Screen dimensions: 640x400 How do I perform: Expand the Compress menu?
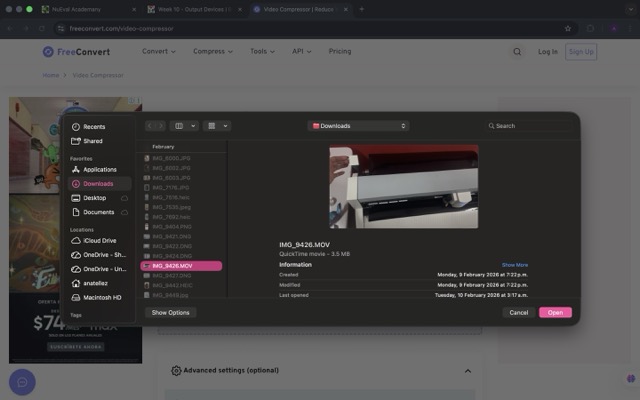(213, 51)
